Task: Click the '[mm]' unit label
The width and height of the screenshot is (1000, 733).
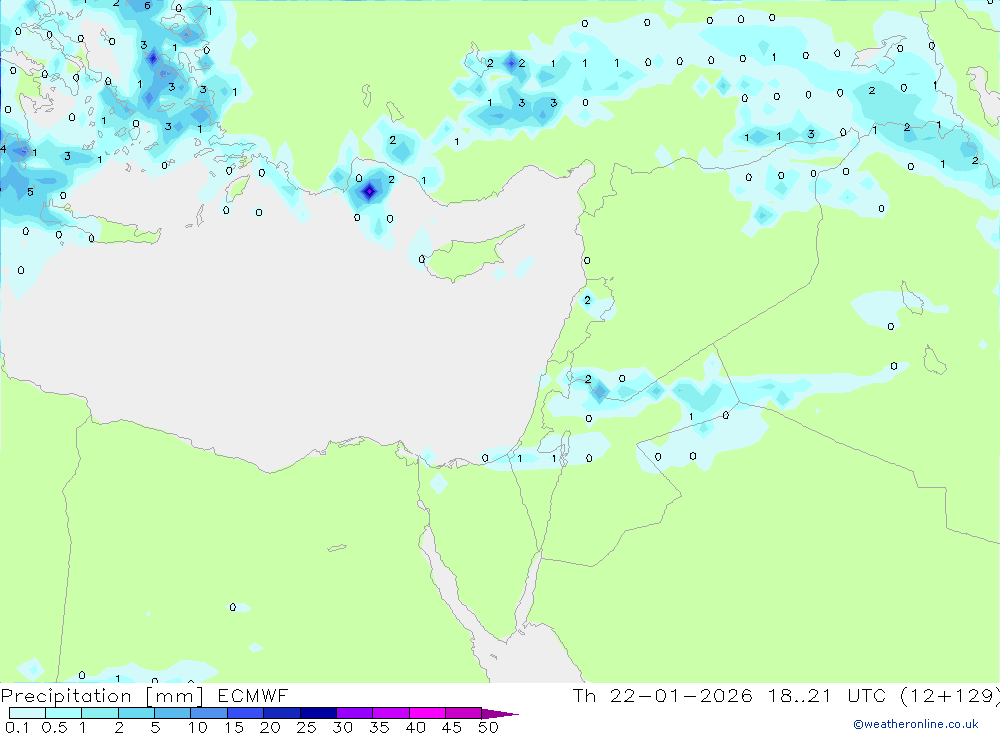Action: coord(175,696)
